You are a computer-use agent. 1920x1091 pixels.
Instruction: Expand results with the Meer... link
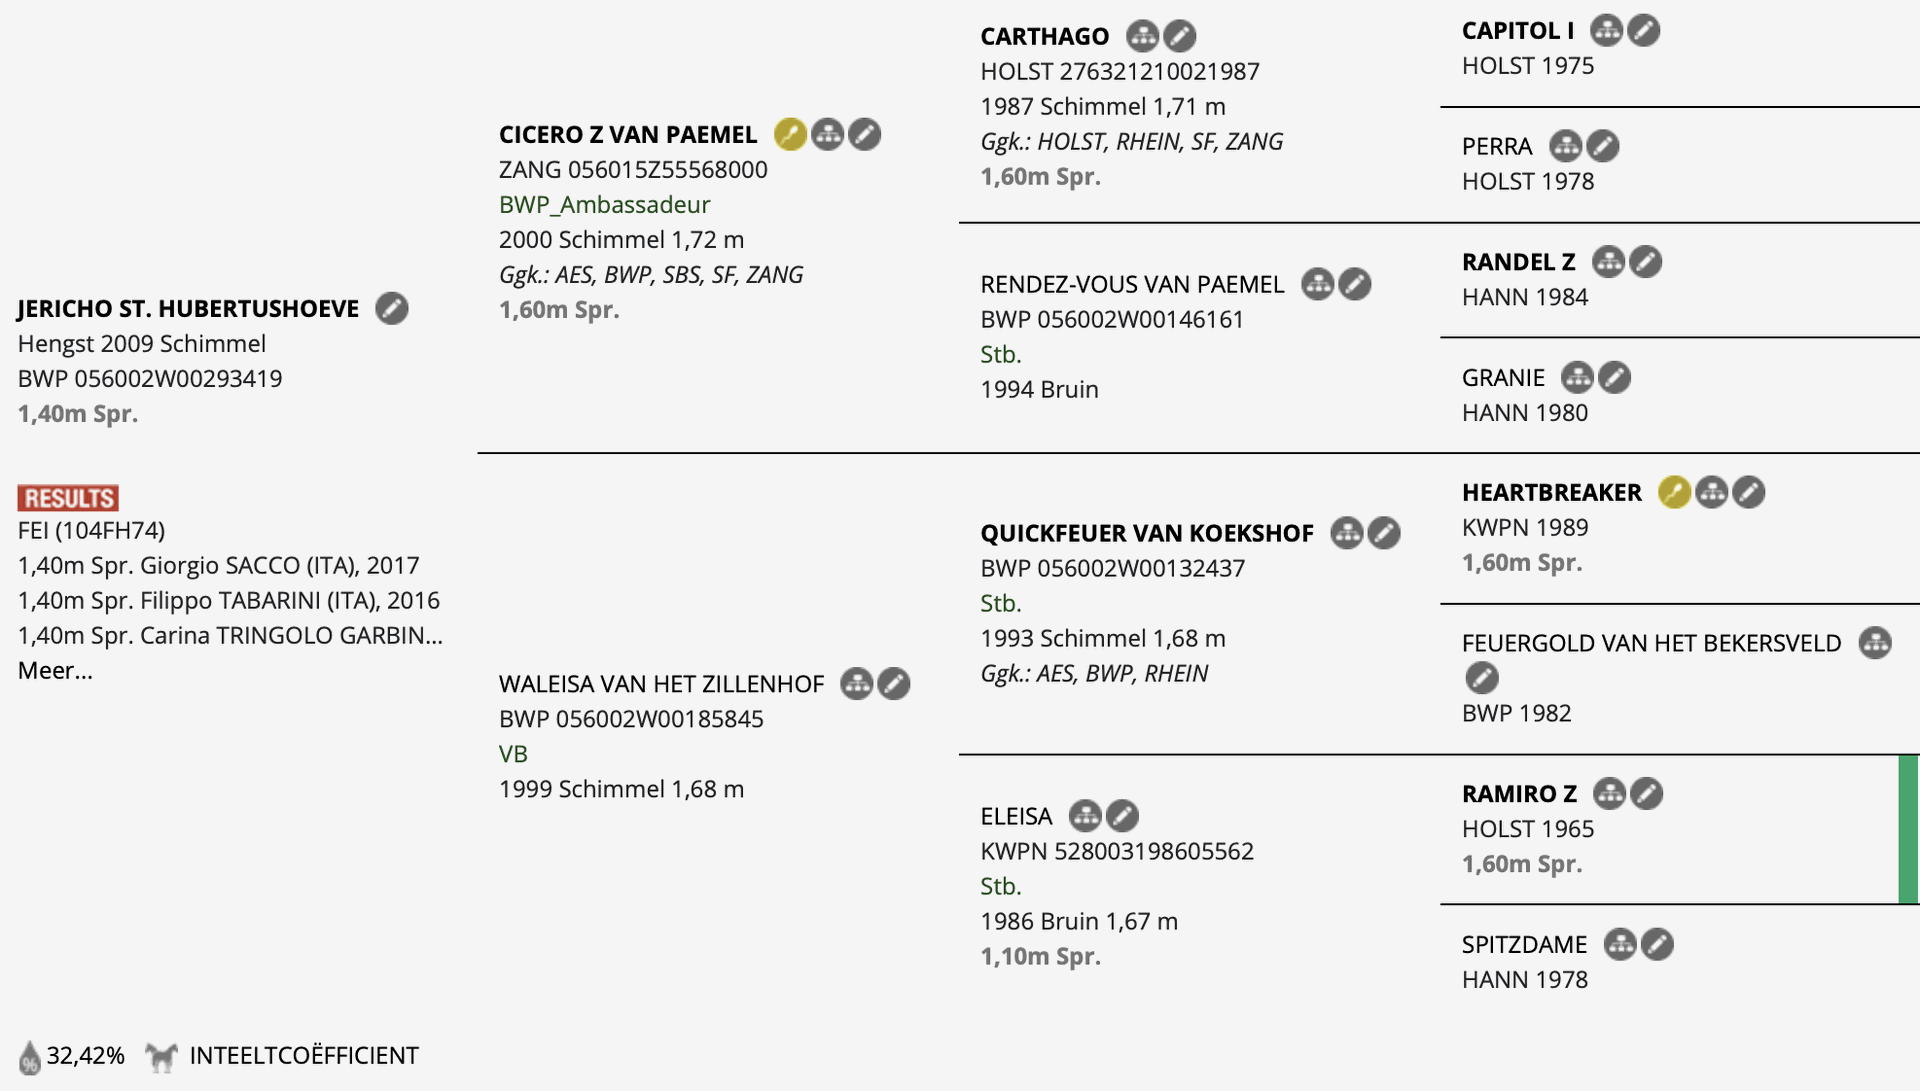click(55, 670)
